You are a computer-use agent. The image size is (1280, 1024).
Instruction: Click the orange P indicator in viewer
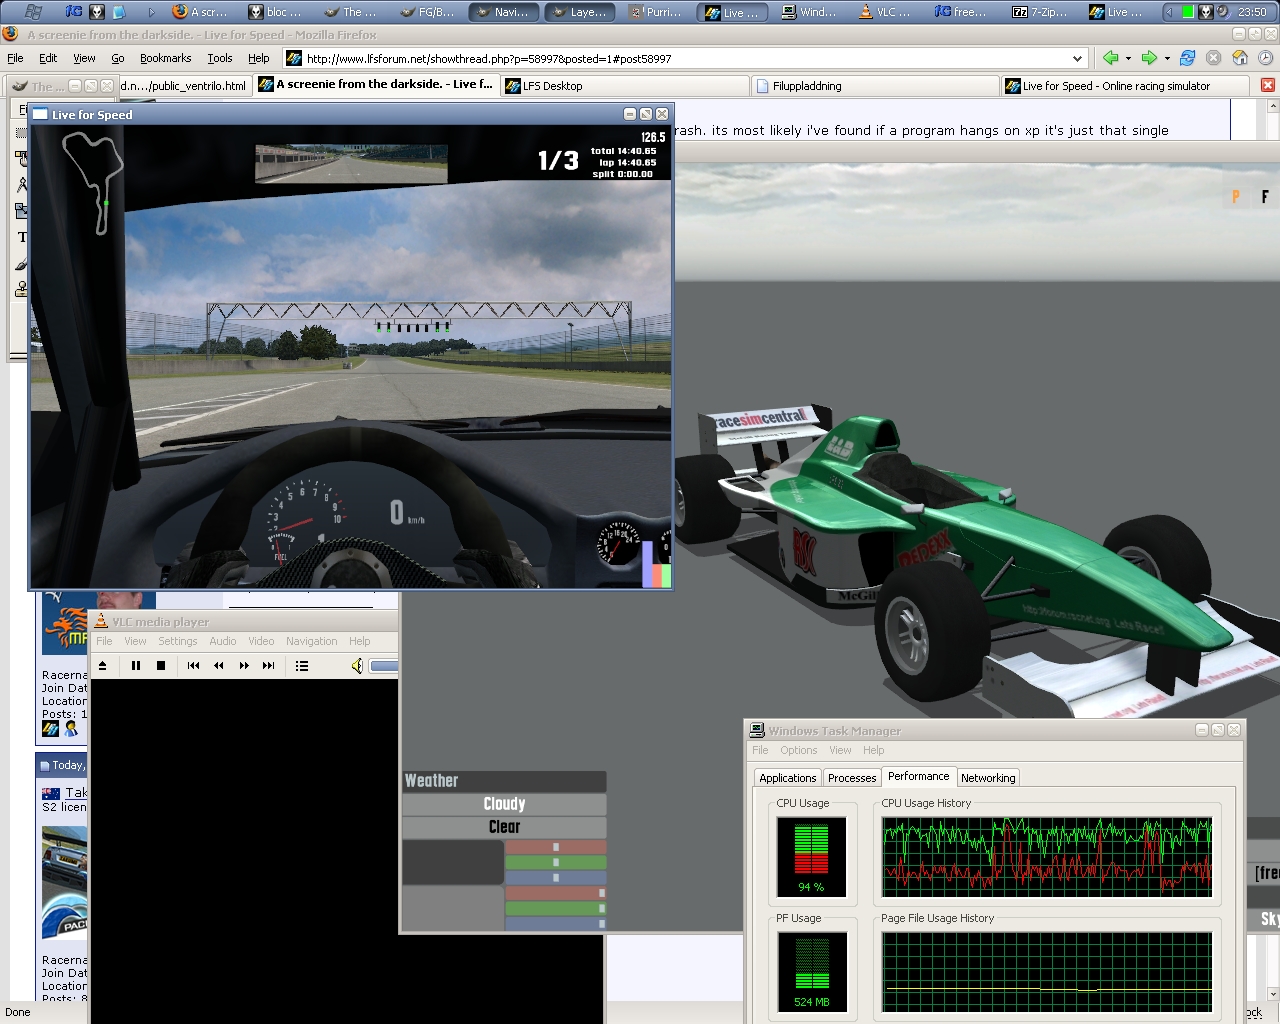tap(1236, 197)
